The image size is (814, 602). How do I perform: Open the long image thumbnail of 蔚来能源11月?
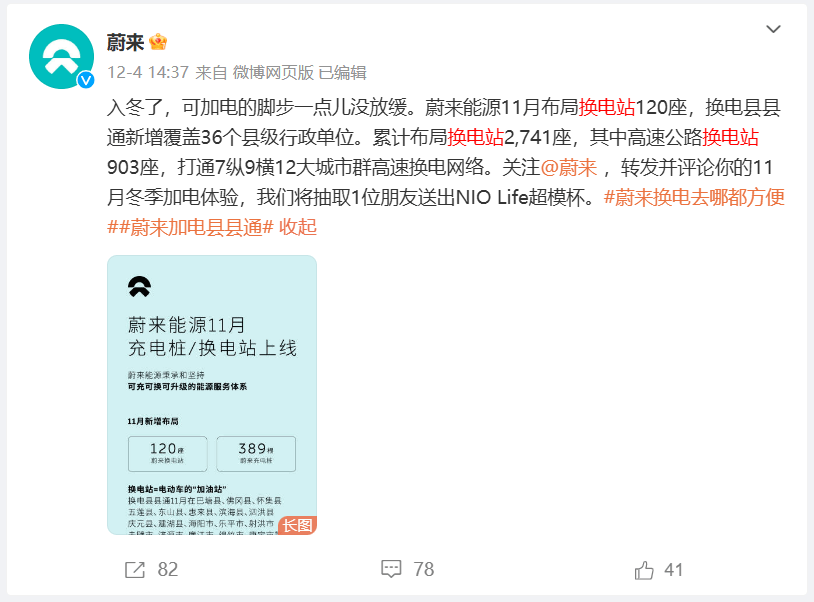coord(212,395)
